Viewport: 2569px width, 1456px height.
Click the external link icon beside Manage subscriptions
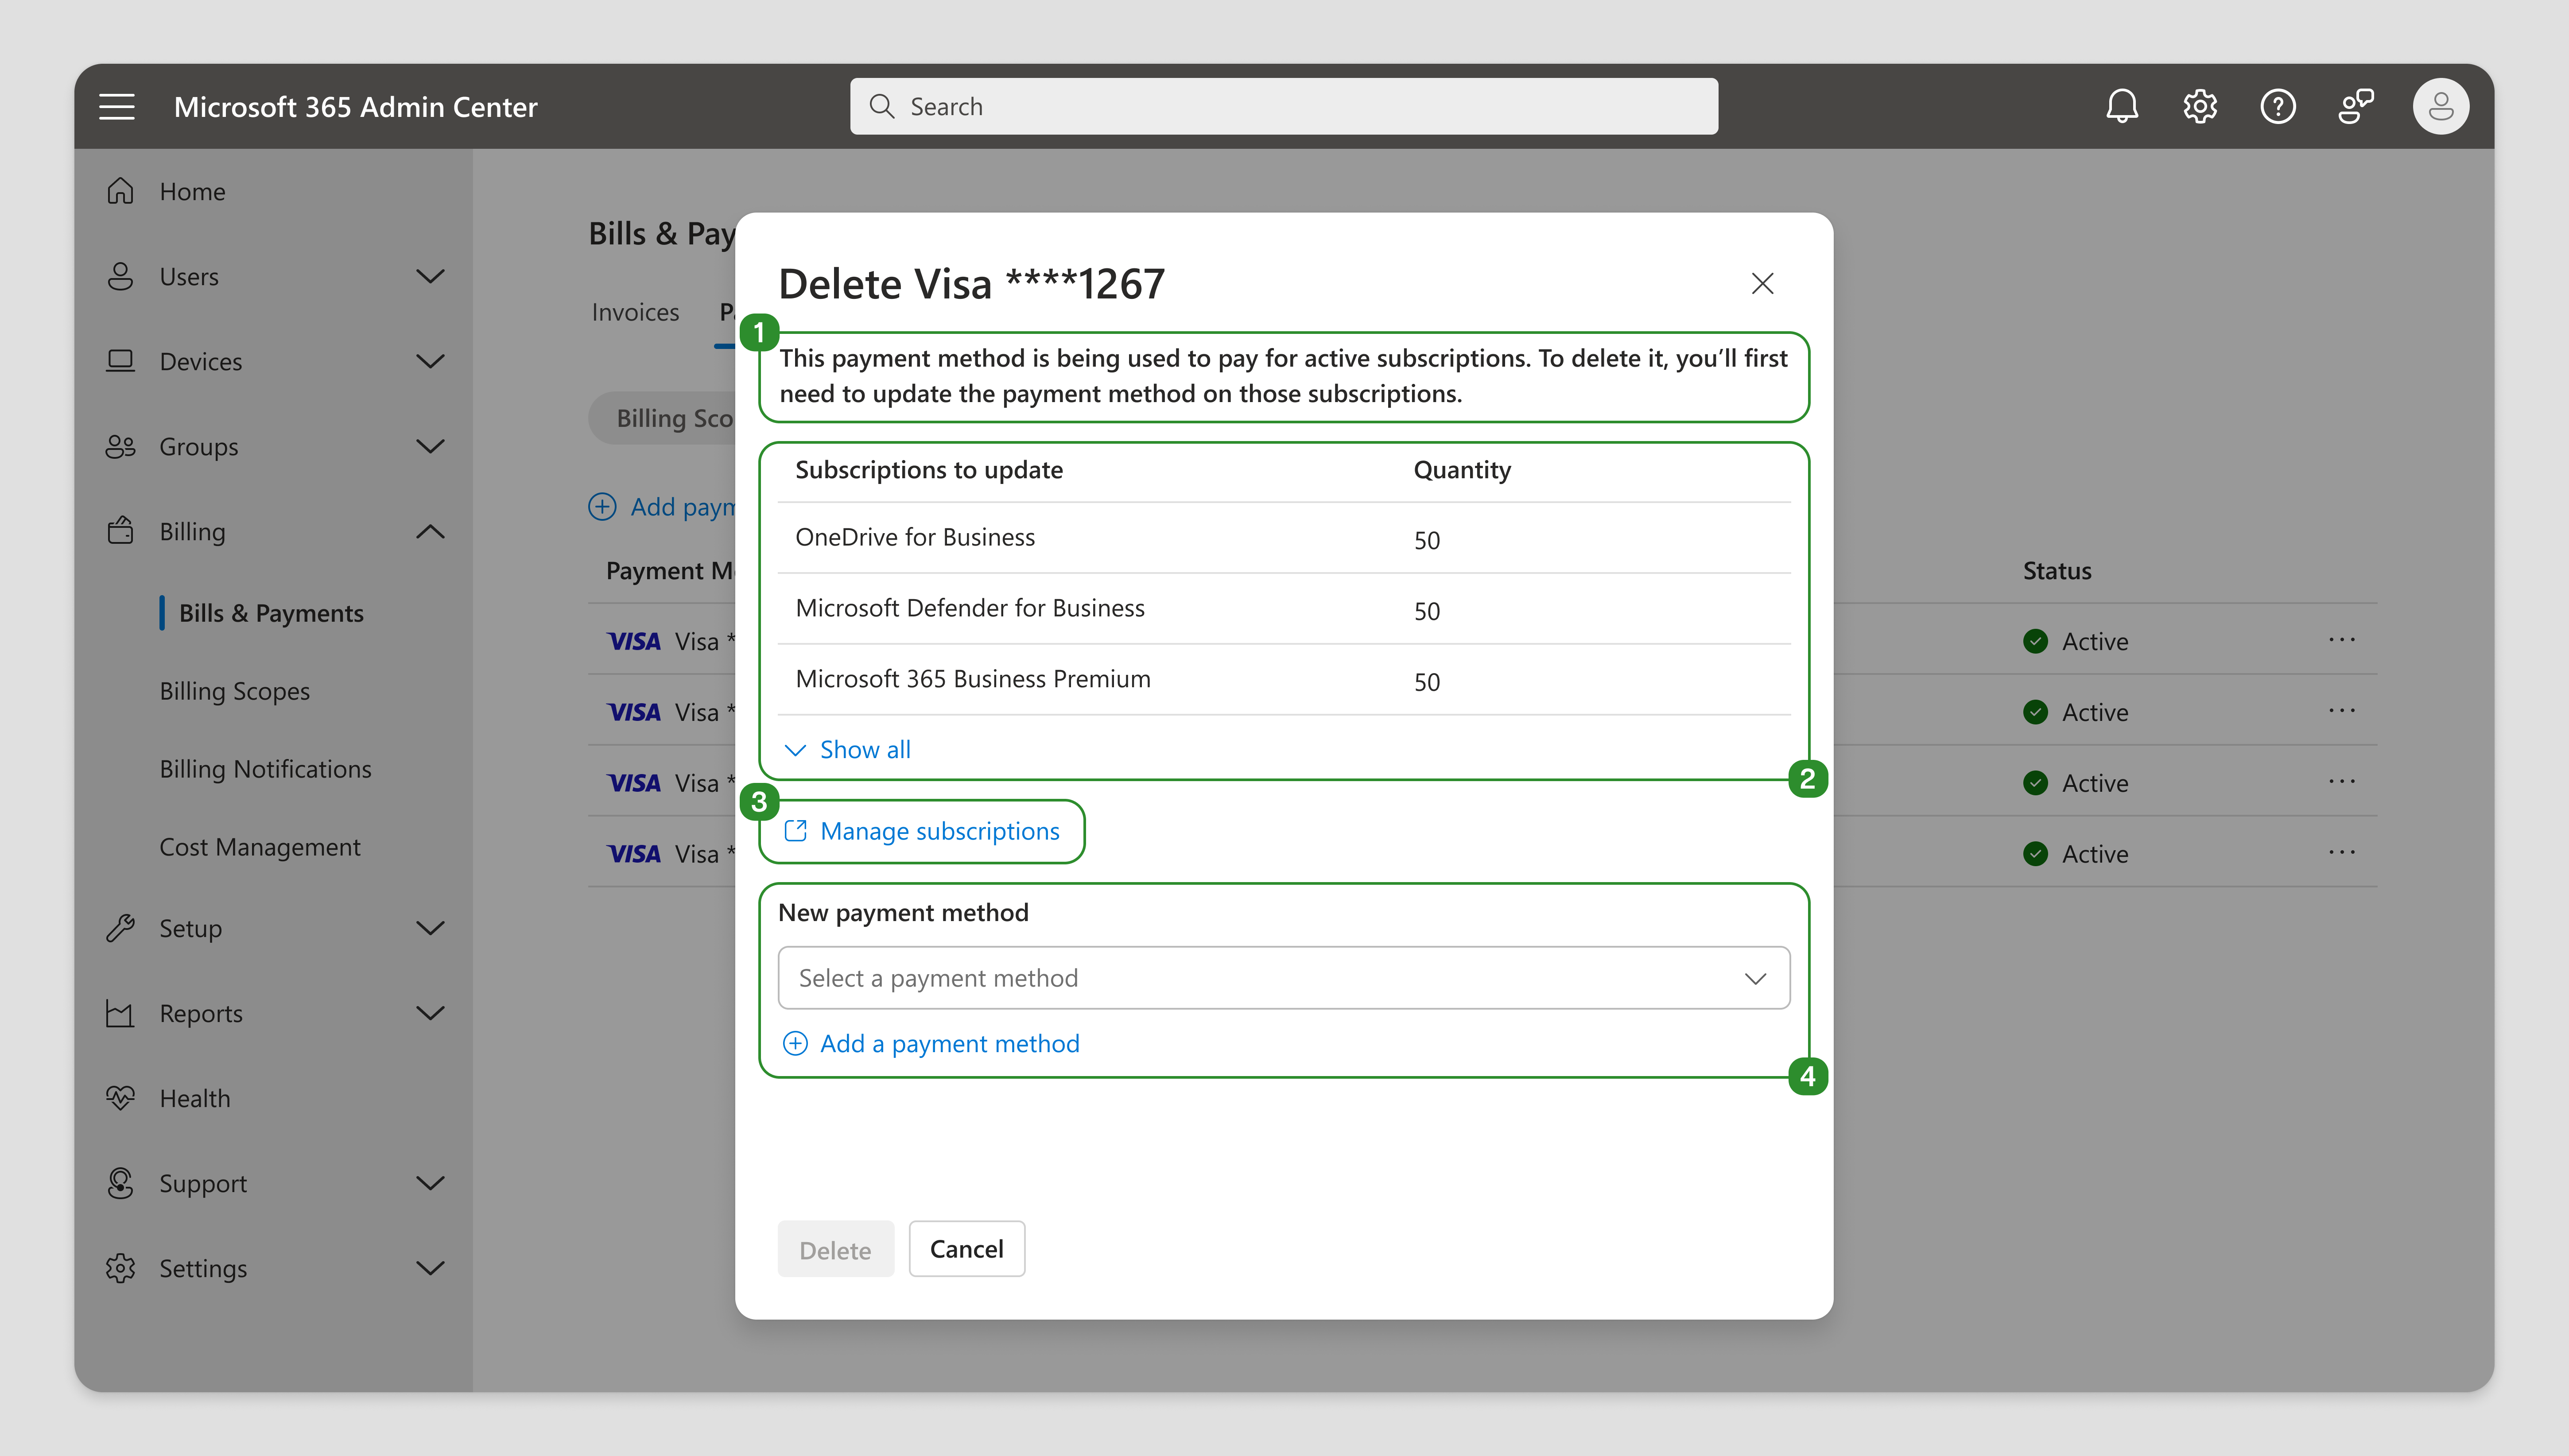click(x=795, y=831)
